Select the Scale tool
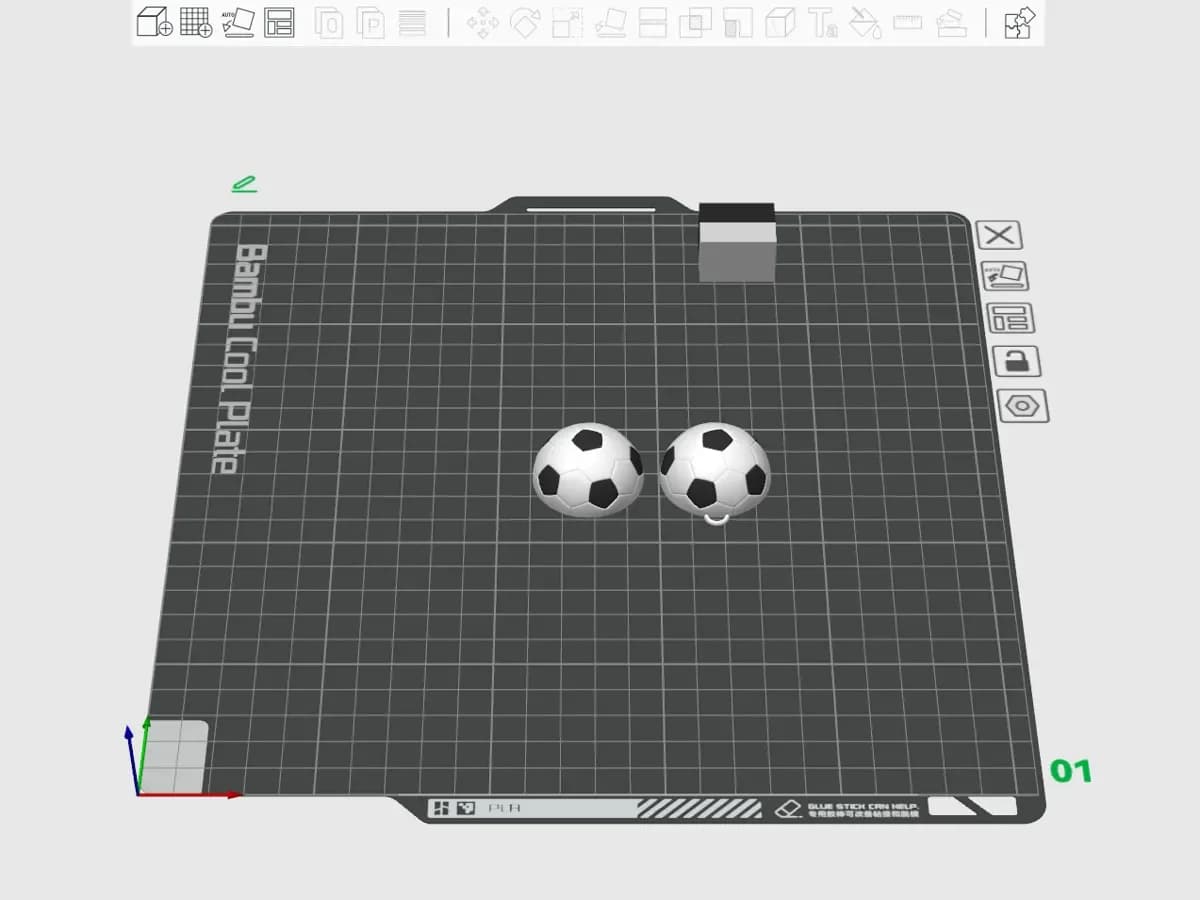 (567, 22)
